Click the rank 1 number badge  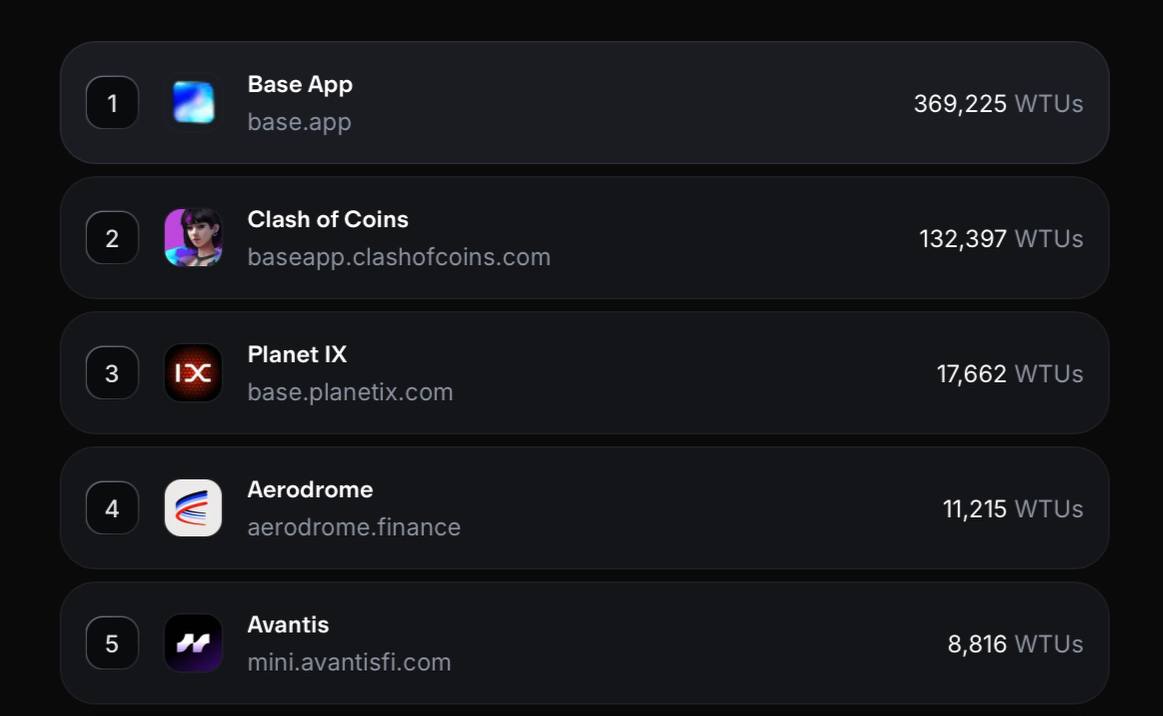point(112,102)
